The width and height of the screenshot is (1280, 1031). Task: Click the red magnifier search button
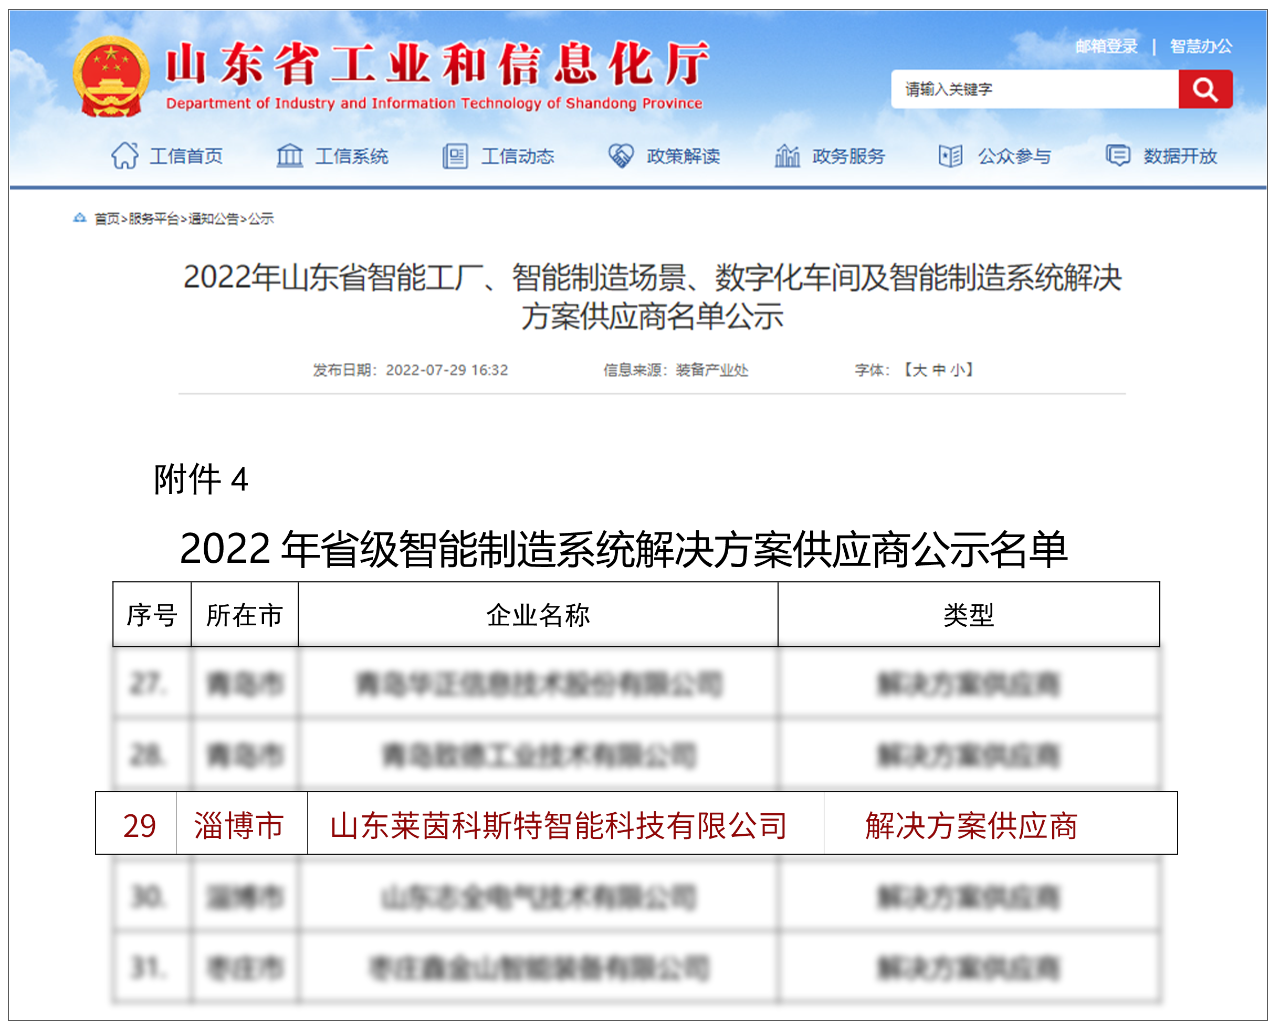tap(1205, 90)
